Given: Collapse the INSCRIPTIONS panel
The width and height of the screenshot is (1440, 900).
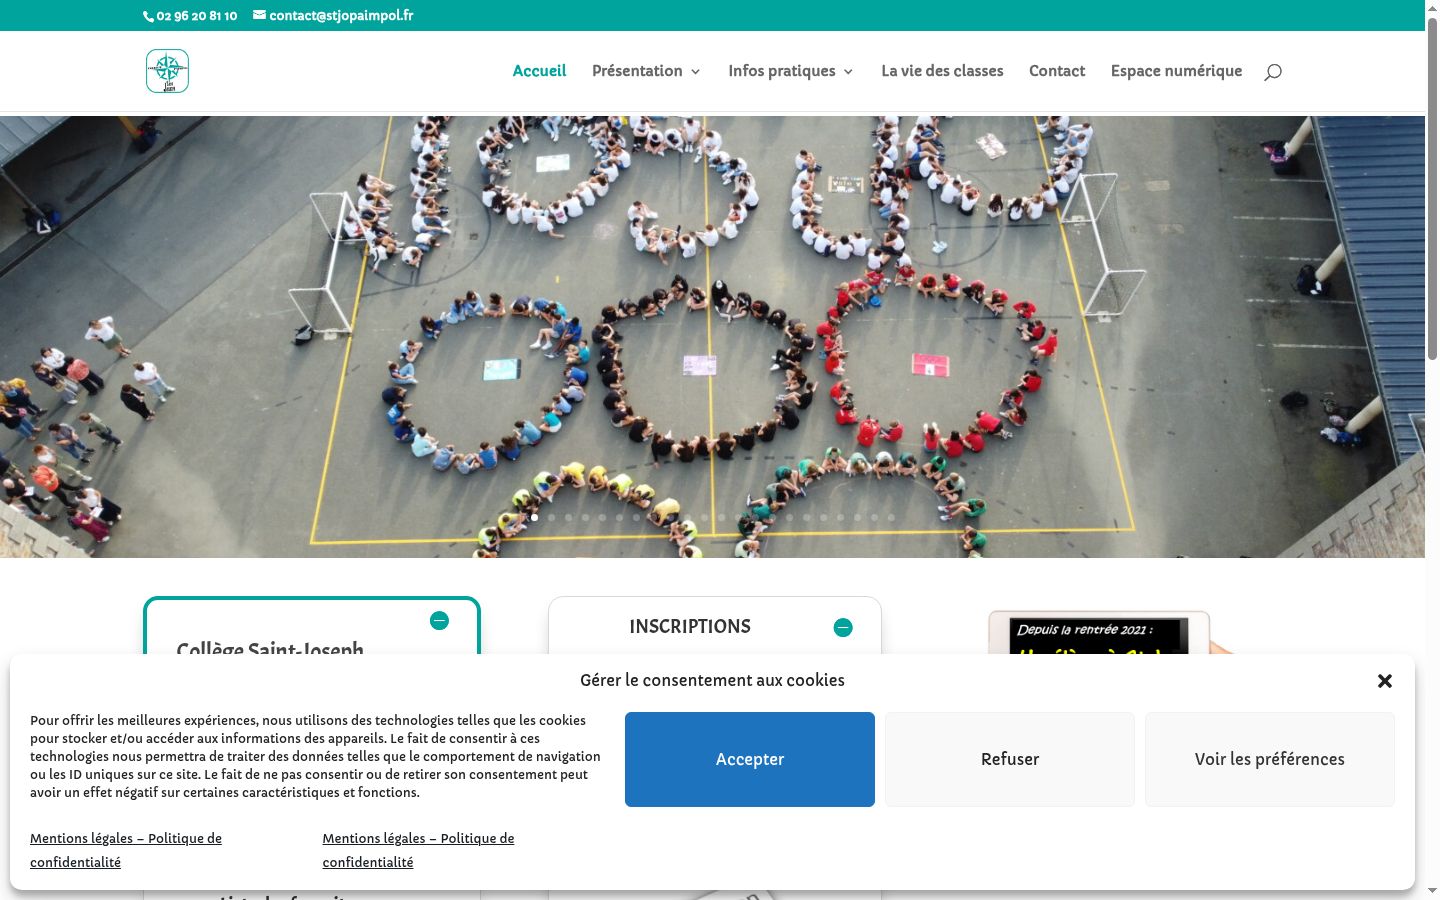Looking at the screenshot, I should pos(843,627).
